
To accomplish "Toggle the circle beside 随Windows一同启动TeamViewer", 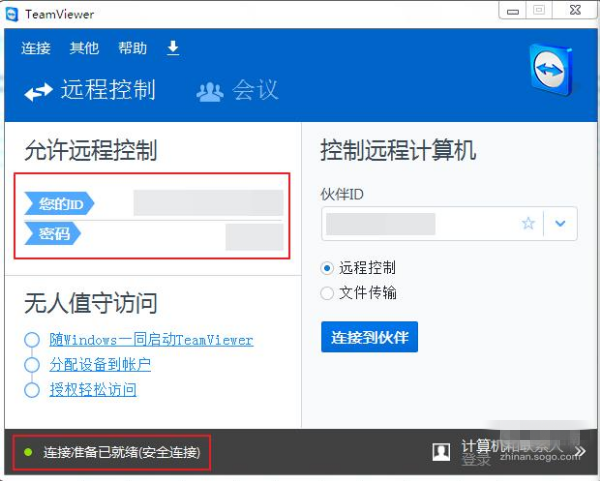I will [32, 340].
